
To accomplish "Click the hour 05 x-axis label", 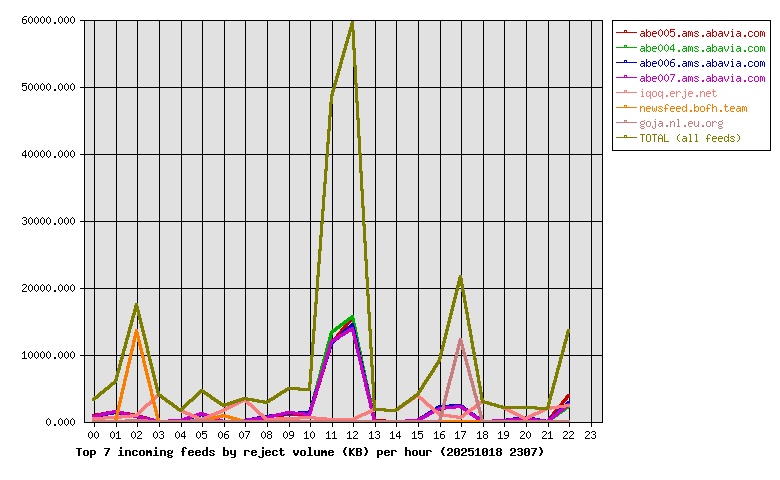I will pos(201,435).
